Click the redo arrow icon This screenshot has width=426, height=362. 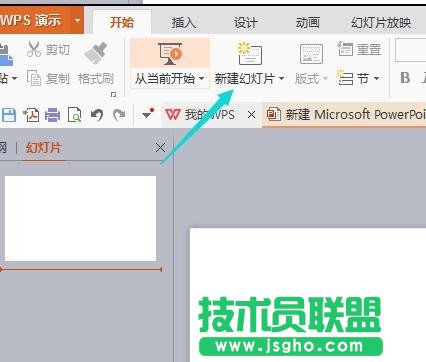119,115
